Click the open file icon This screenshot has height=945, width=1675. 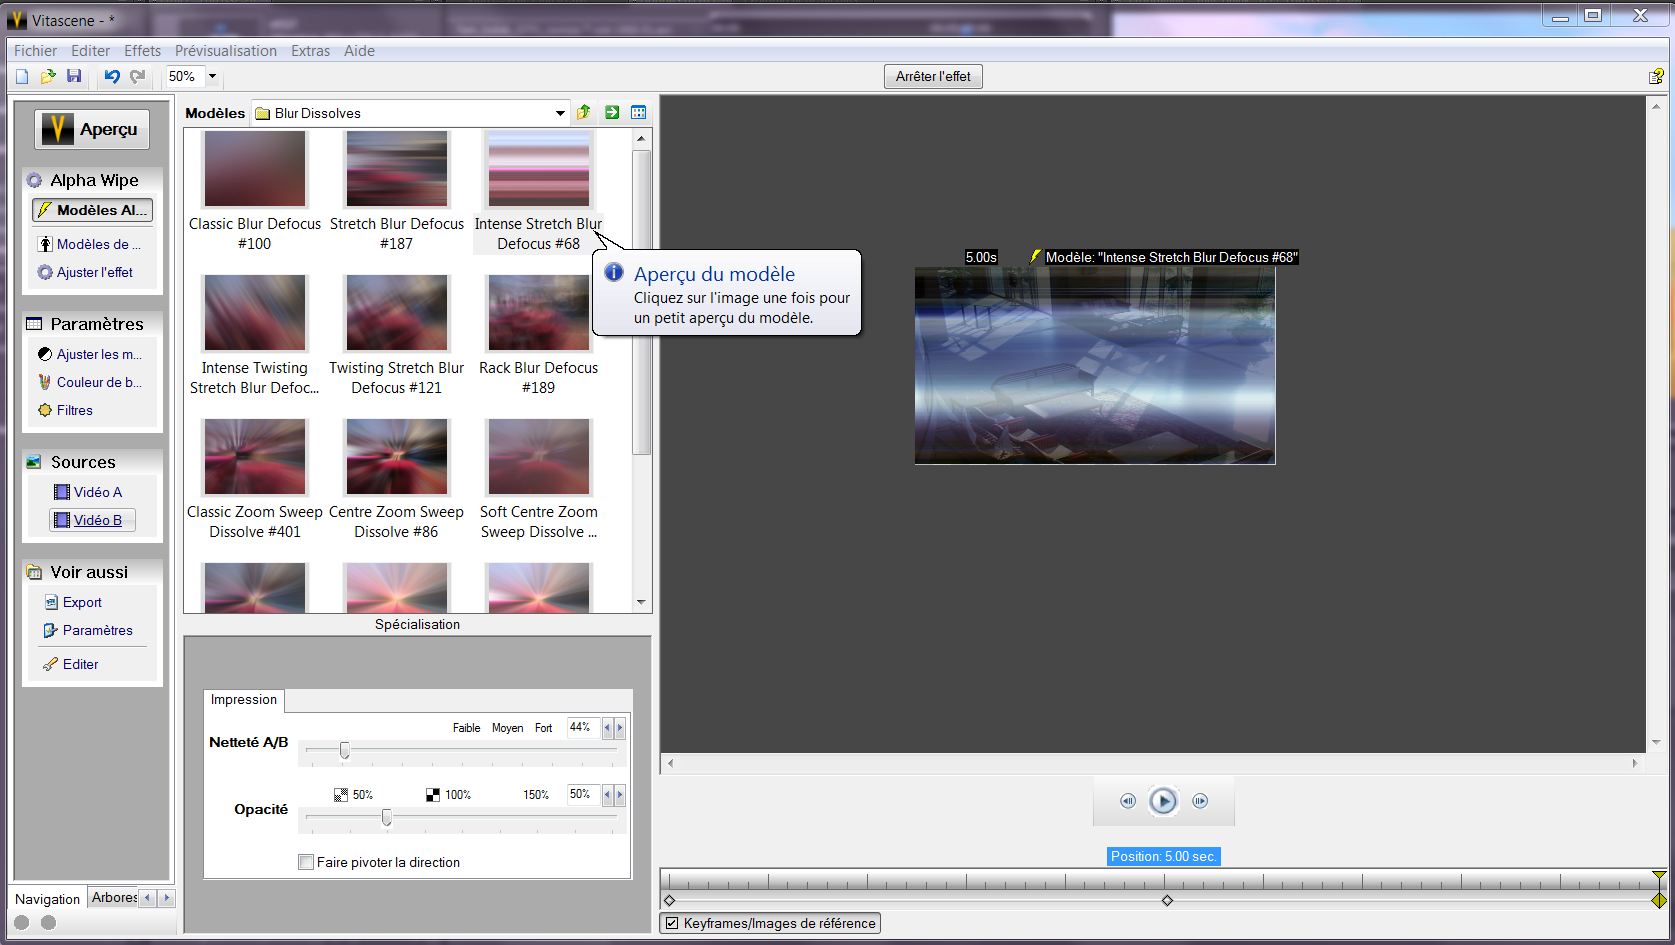(x=48, y=76)
